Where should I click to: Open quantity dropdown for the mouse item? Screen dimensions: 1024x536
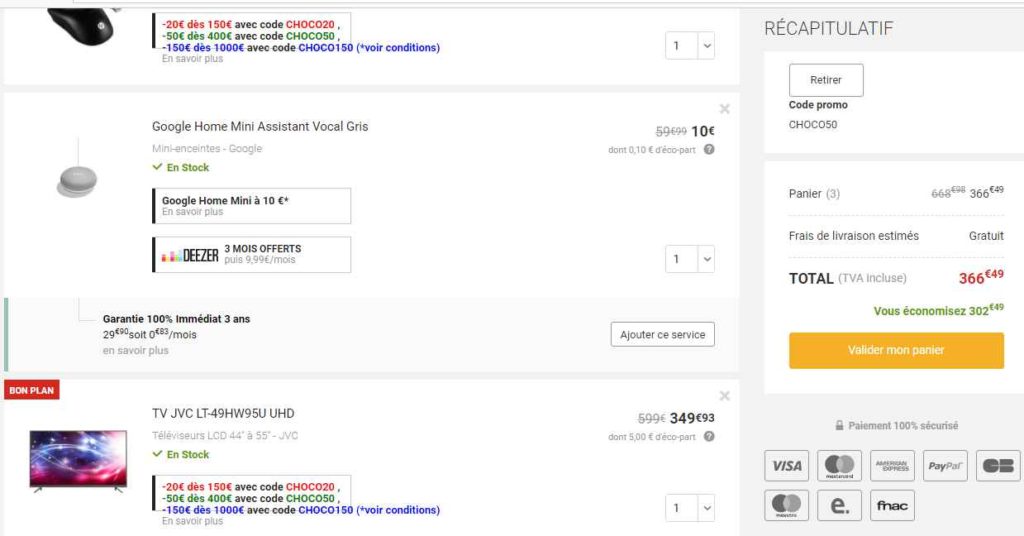690,46
